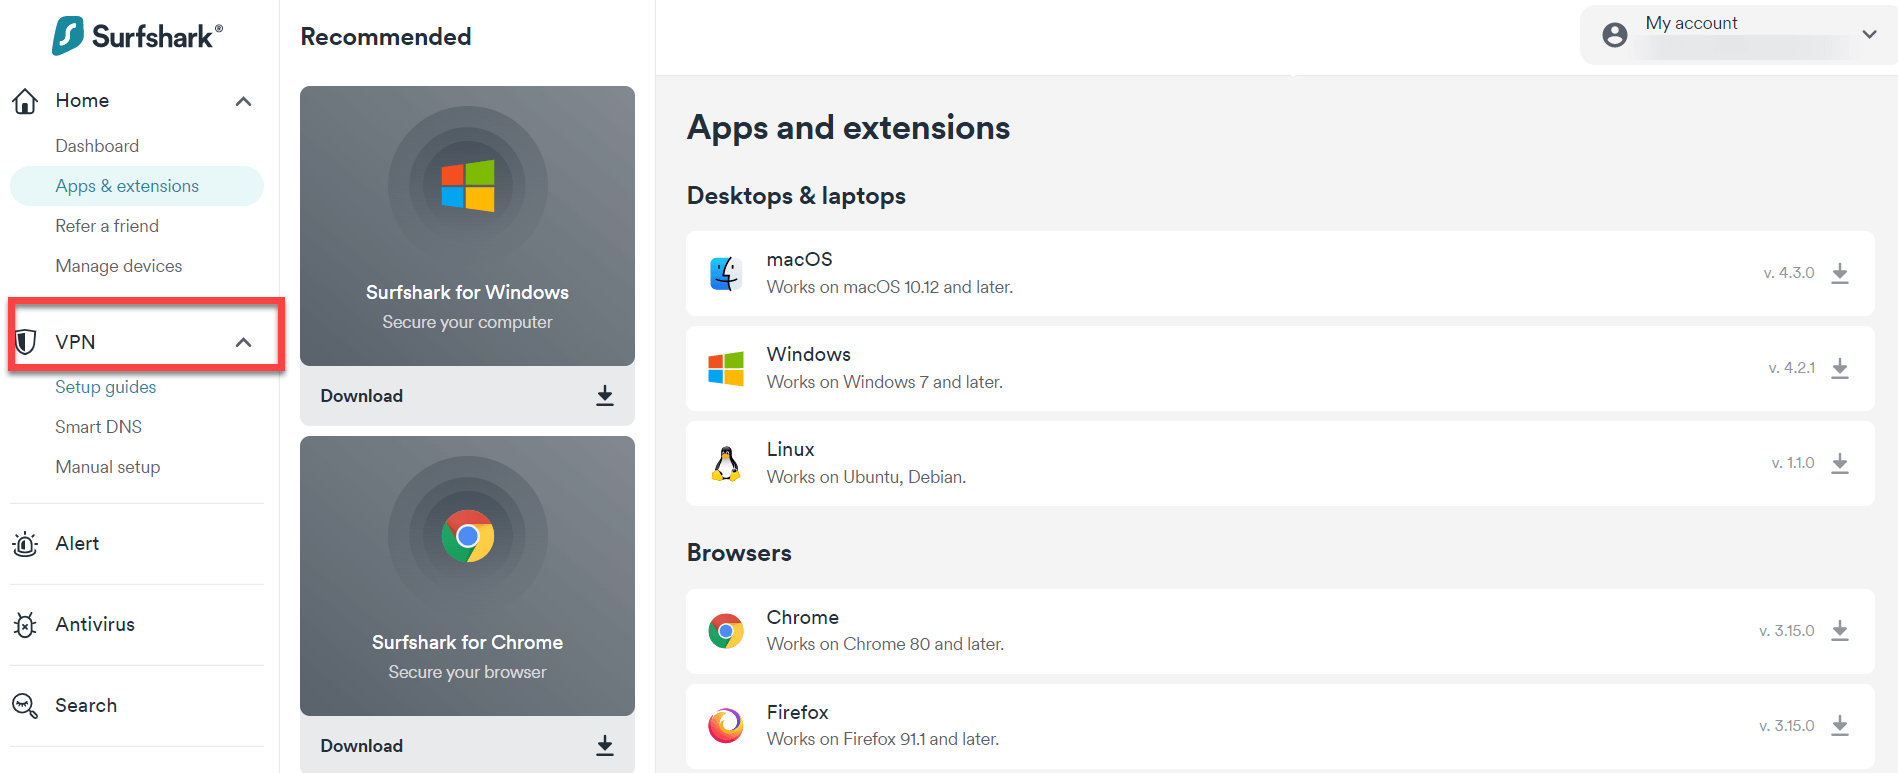Click the 'Browsers' heading
This screenshot has width=1898, height=773.
(x=739, y=553)
